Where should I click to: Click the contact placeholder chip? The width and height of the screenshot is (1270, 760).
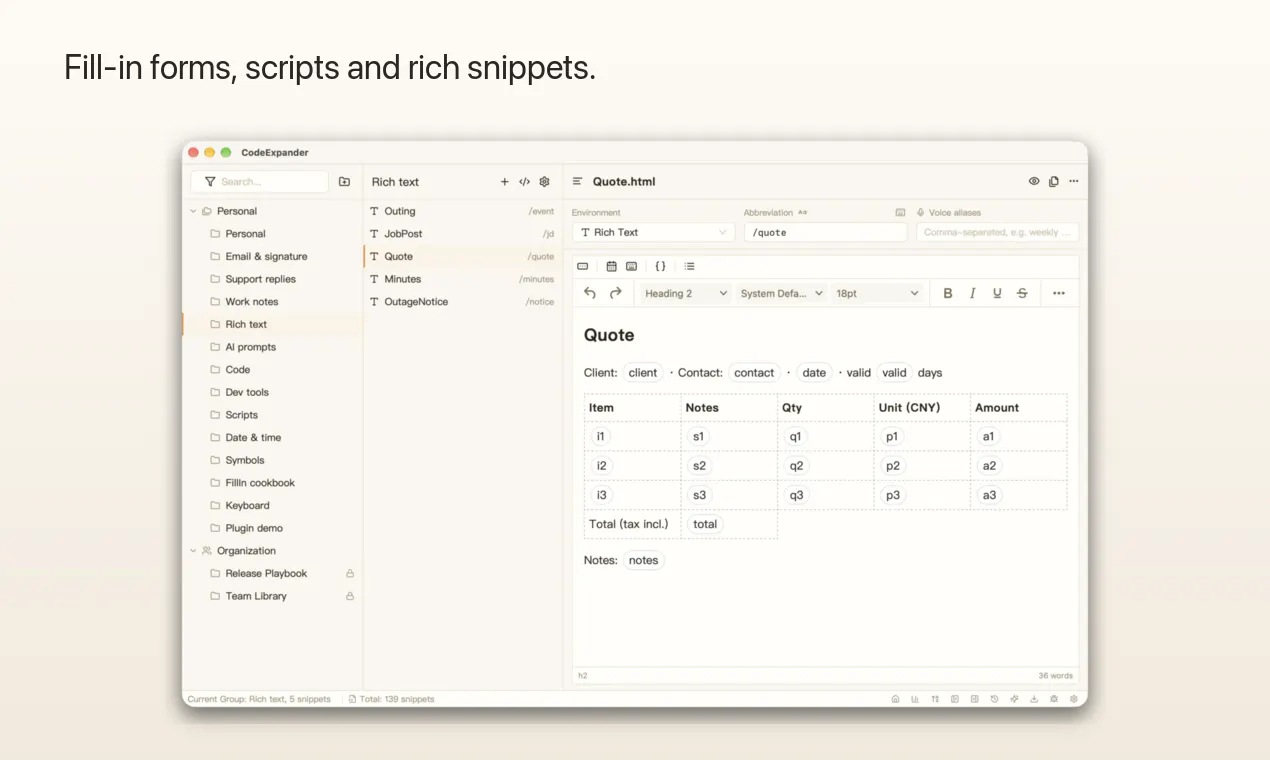(x=754, y=373)
